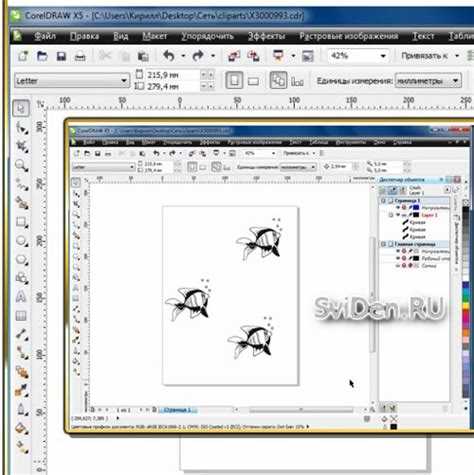Choose the Crop tool in main toolbox

click(22, 146)
